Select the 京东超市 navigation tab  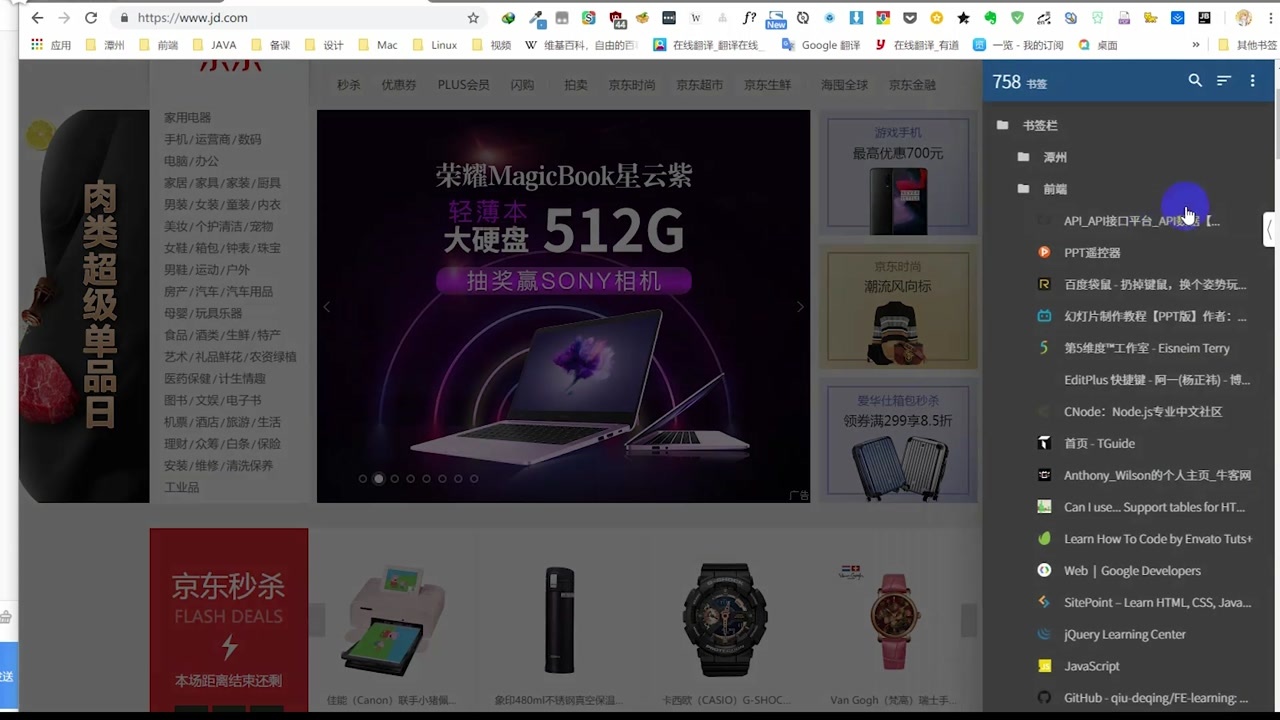[x=699, y=85]
